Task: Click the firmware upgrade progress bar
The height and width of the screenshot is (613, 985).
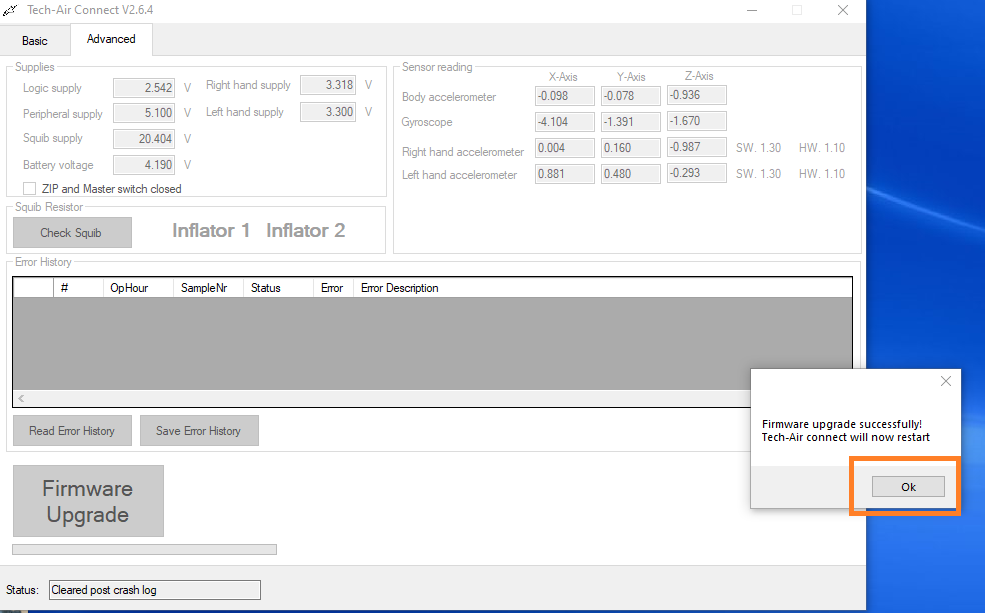Action: pos(144,550)
